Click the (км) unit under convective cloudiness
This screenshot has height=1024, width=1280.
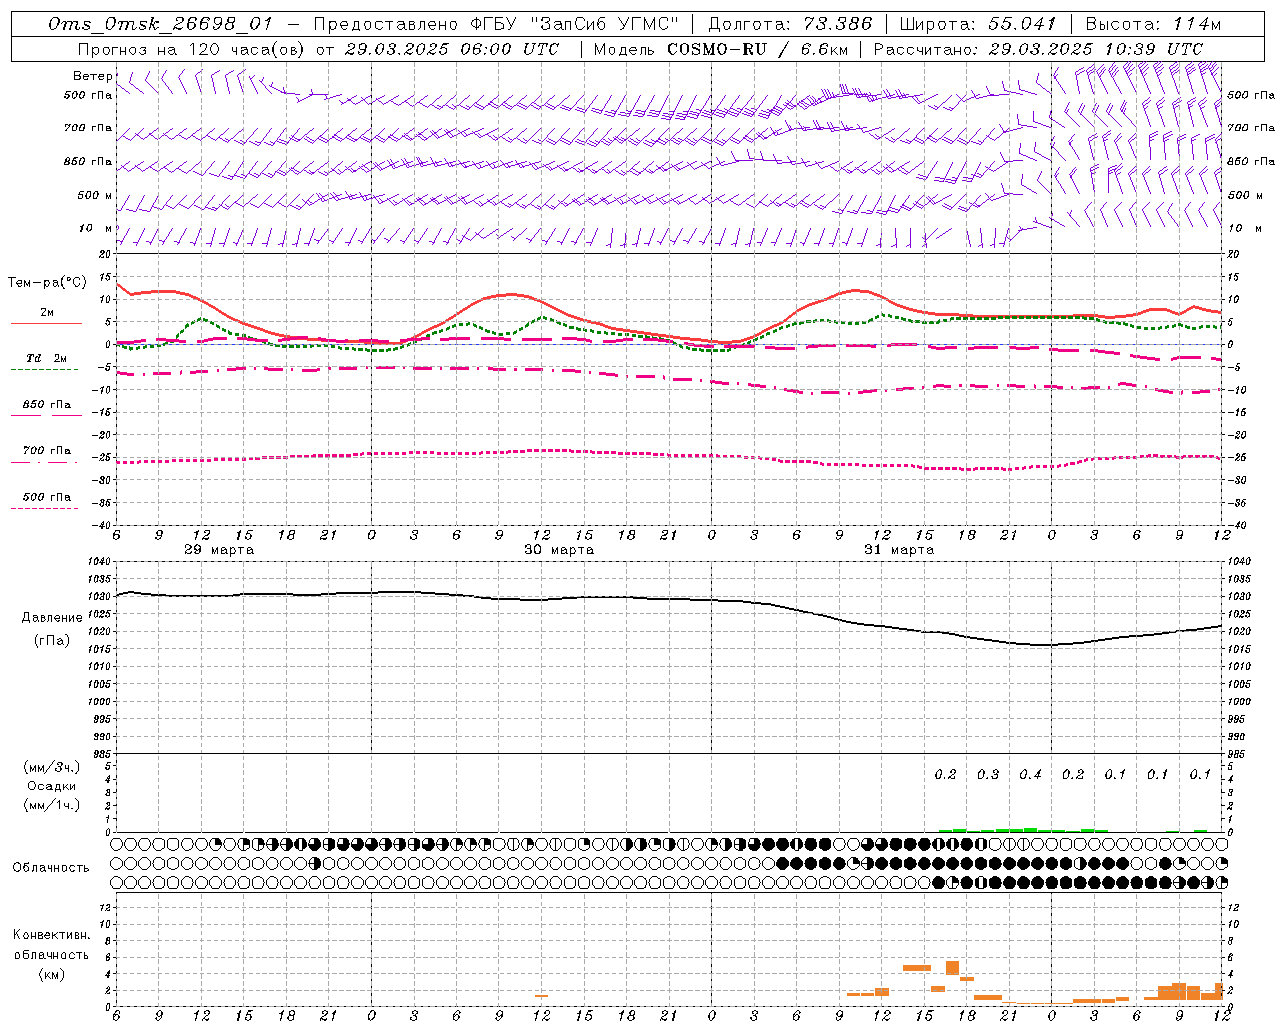pyautogui.click(x=51, y=973)
